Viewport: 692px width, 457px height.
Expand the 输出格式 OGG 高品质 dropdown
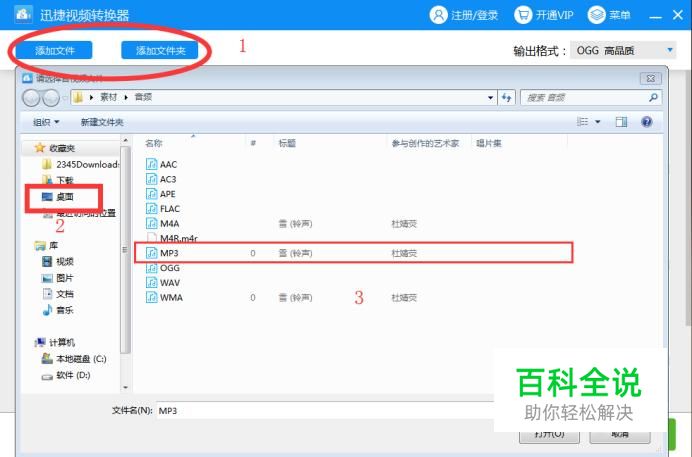tap(623, 50)
